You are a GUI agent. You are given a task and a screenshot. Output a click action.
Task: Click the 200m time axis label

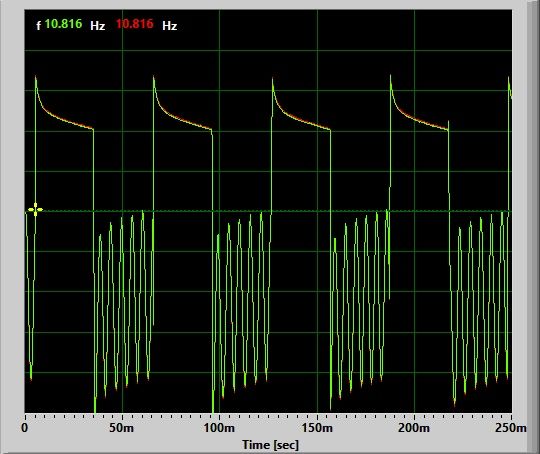tap(414, 428)
